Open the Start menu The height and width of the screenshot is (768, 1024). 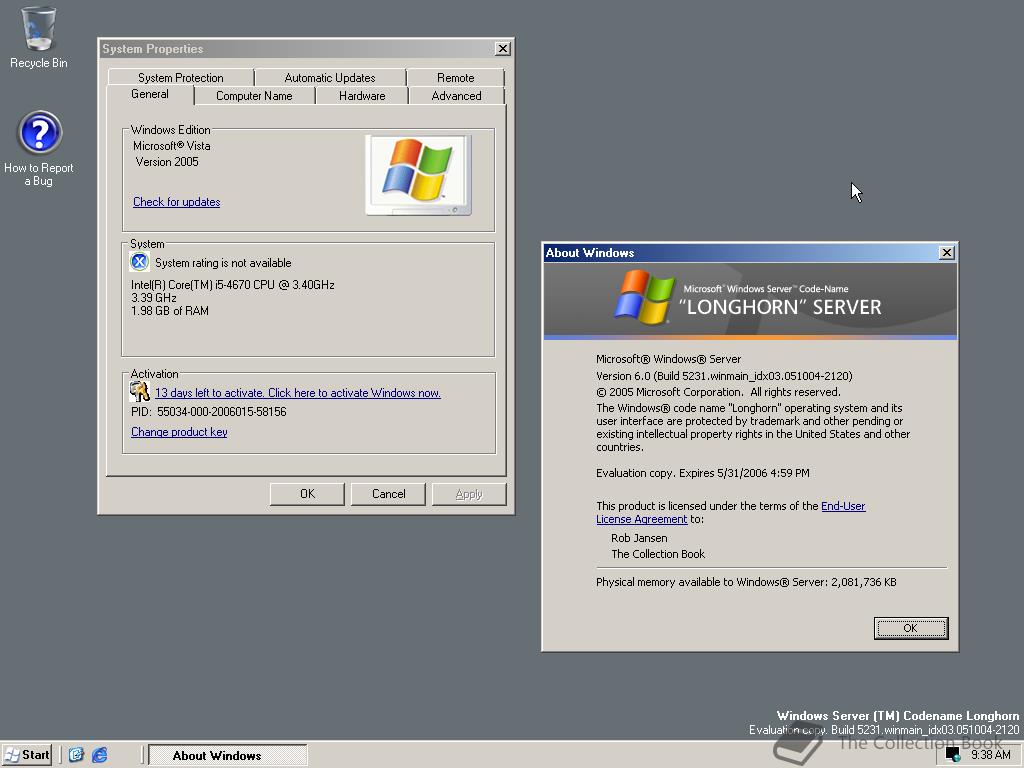[27, 755]
